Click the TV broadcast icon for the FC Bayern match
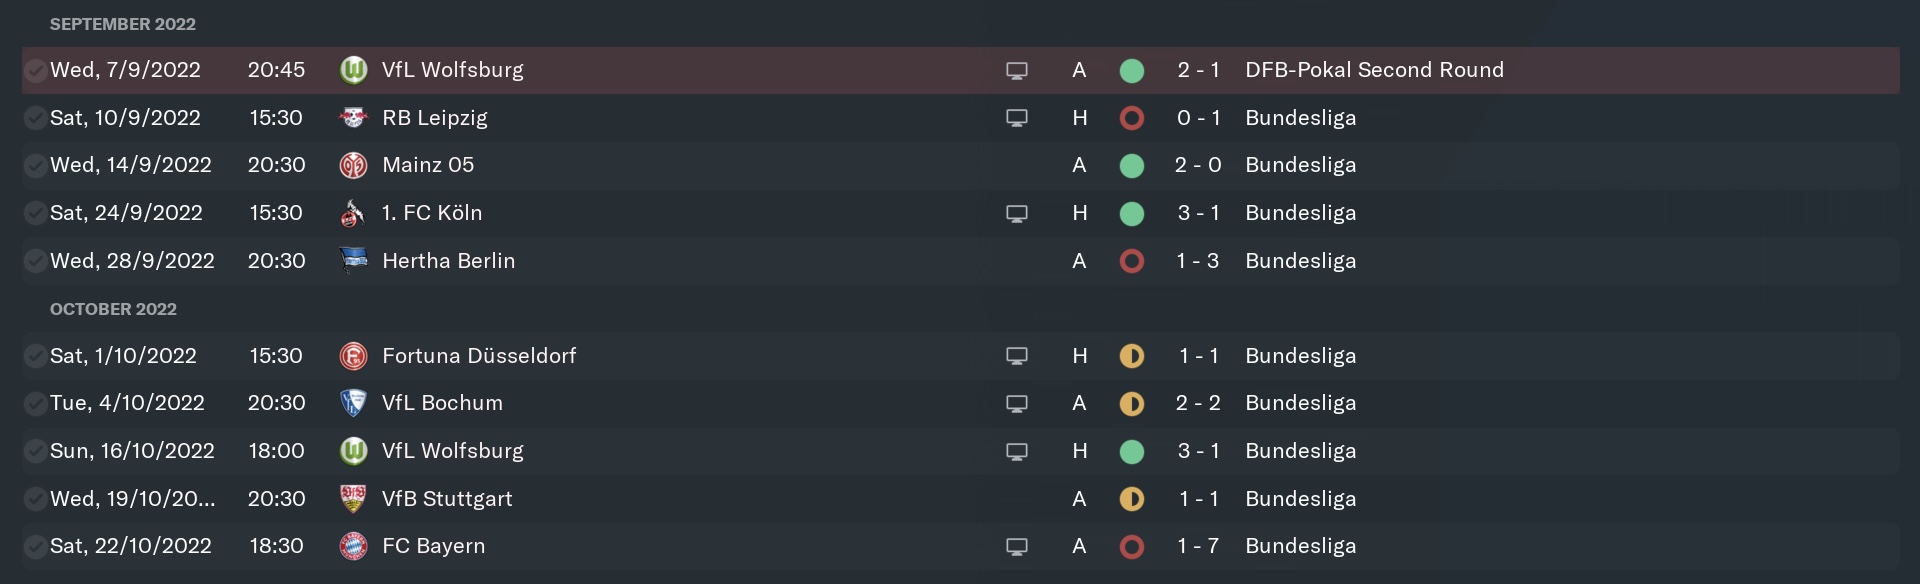The image size is (1920, 584). [x=1017, y=547]
